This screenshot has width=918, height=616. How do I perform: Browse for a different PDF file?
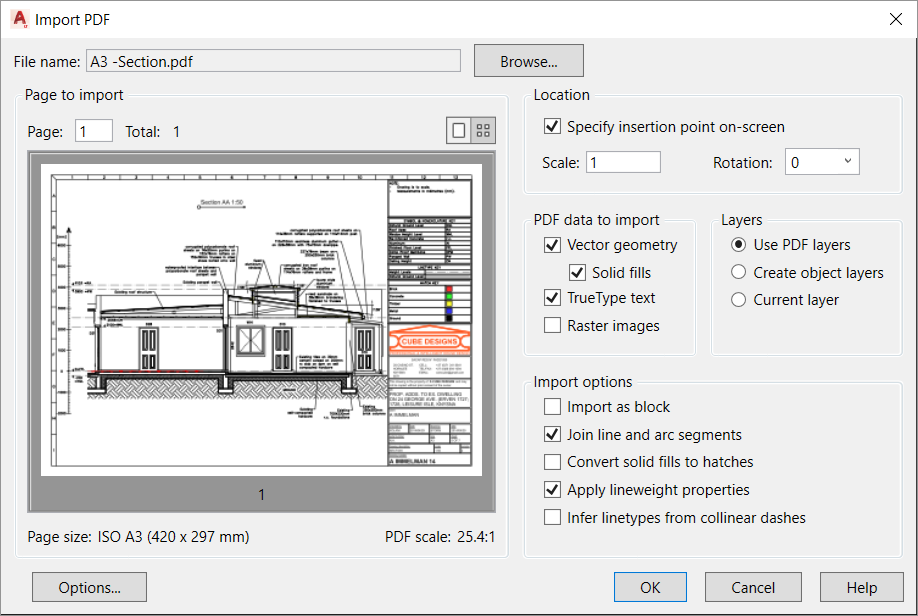[528, 60]
